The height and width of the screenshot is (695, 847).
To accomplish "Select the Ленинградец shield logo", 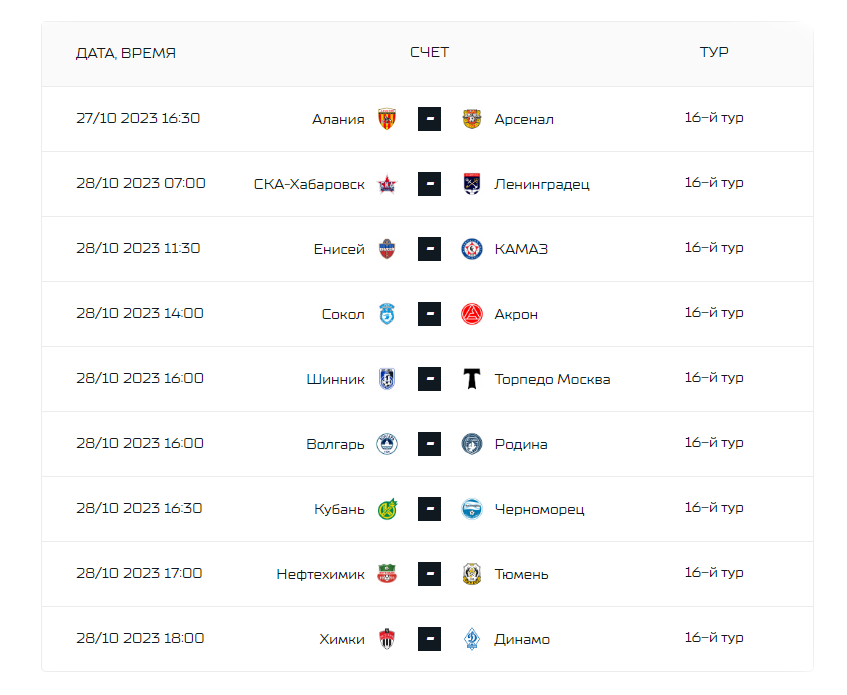I will (472, 184).
